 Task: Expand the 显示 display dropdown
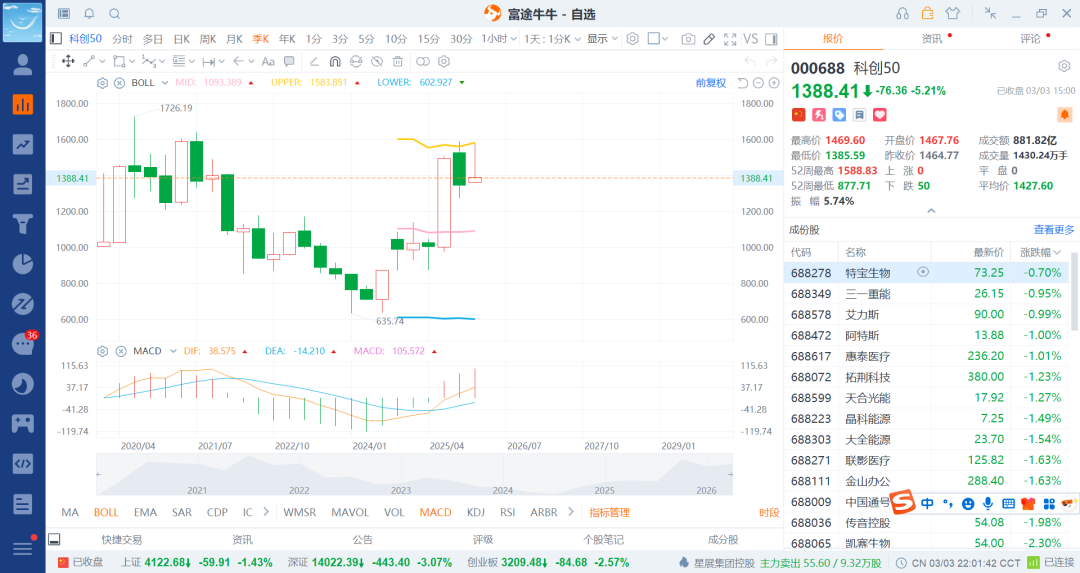(x=602, y=39)
